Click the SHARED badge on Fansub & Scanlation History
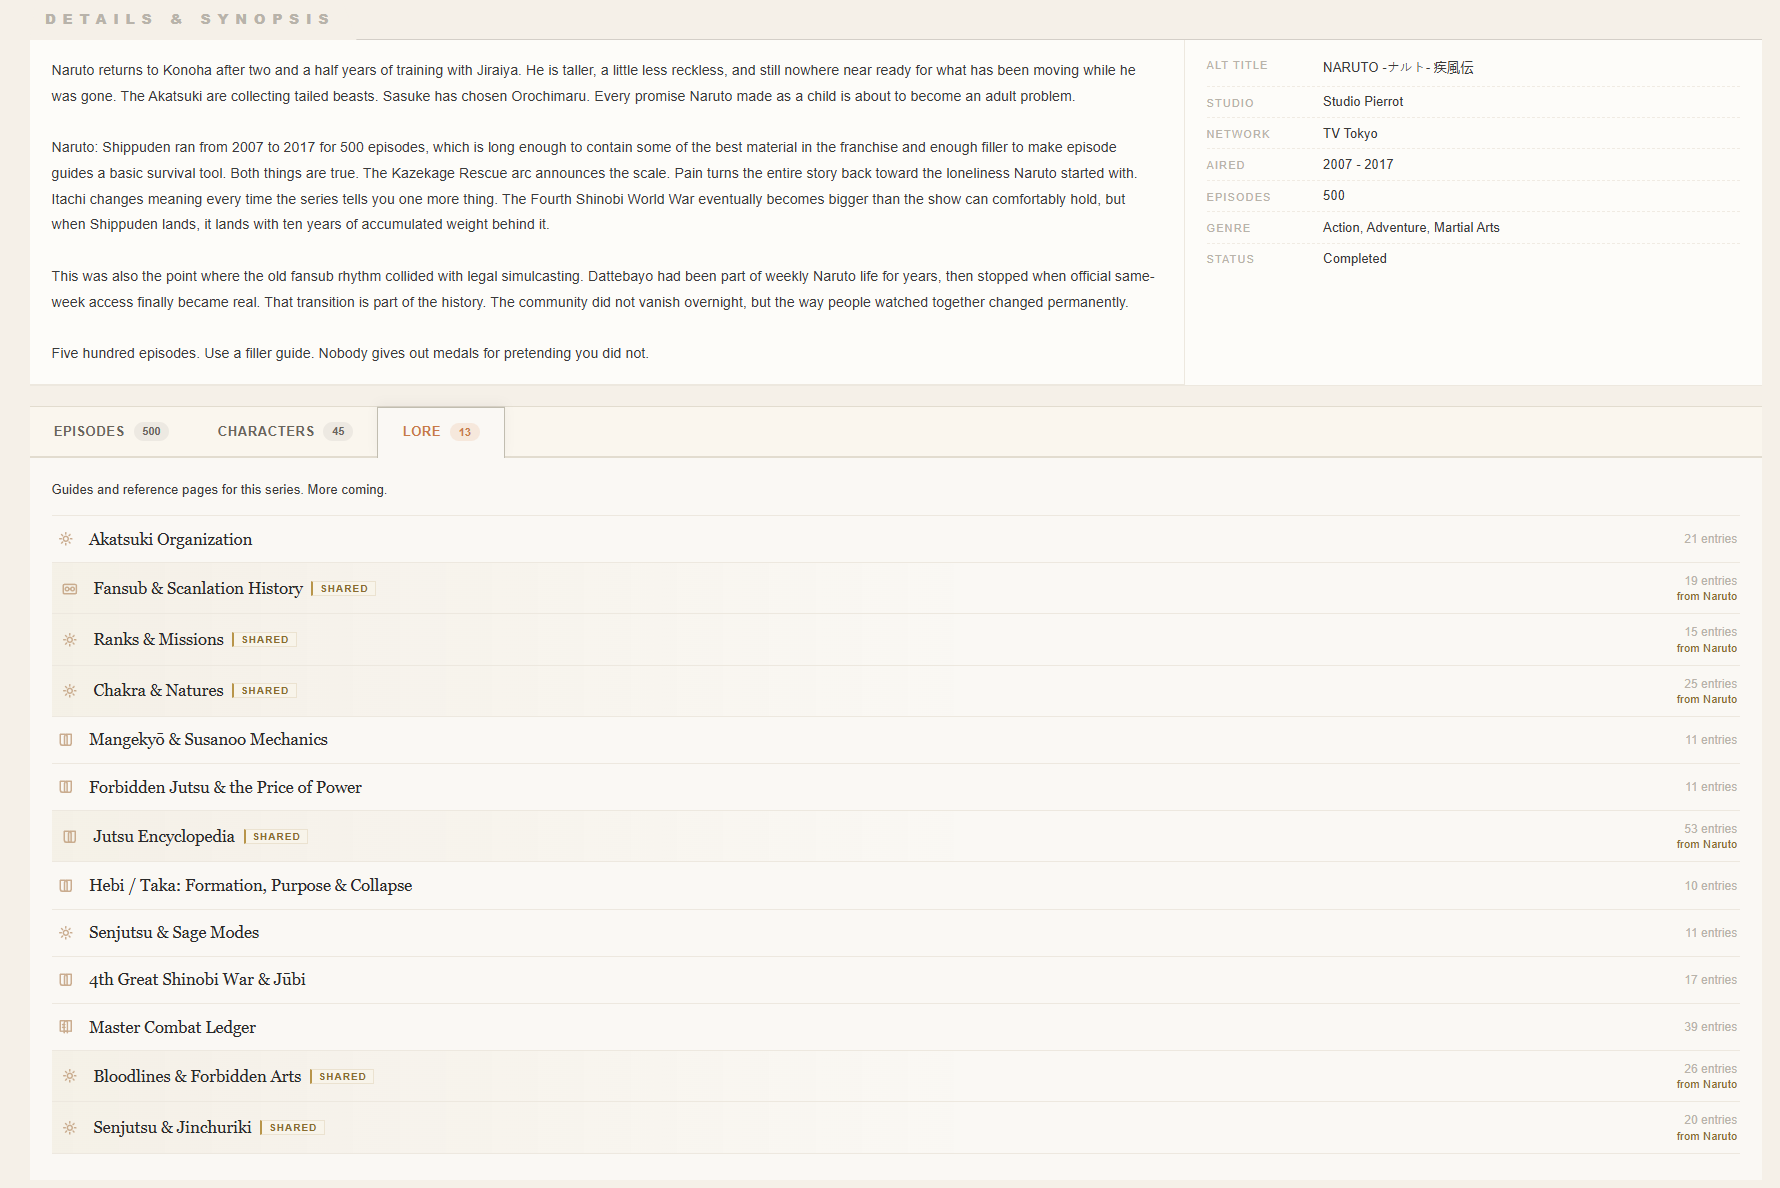The image size is (1780, 1188). 344,589
